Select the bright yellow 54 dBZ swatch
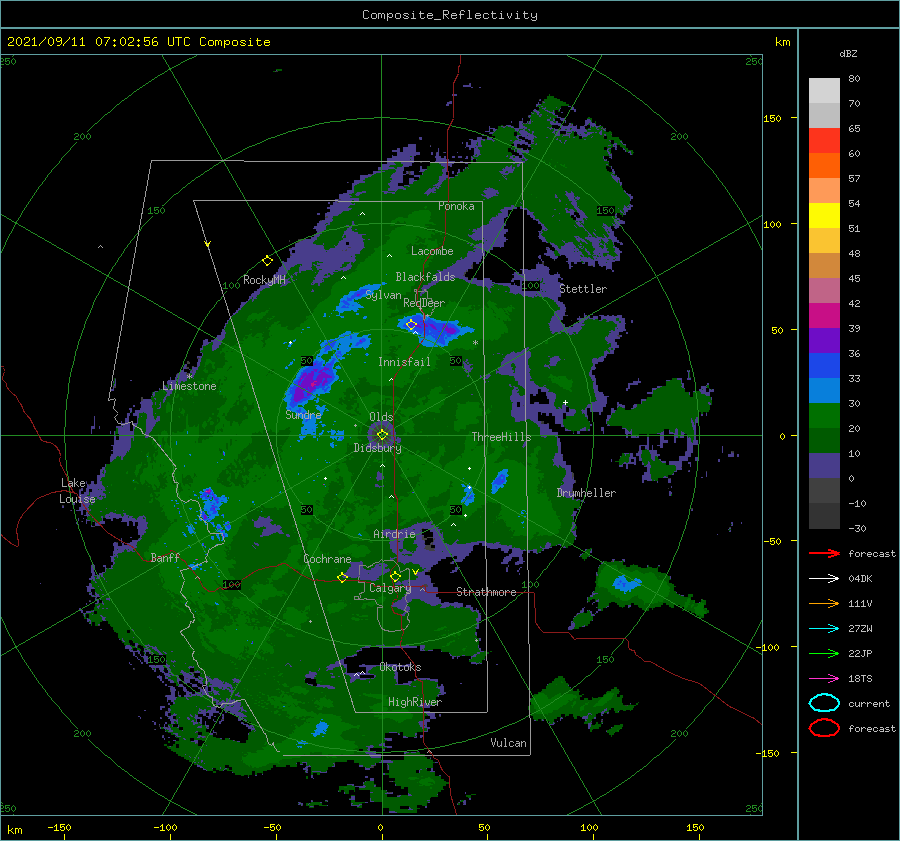 coord(824,215)
